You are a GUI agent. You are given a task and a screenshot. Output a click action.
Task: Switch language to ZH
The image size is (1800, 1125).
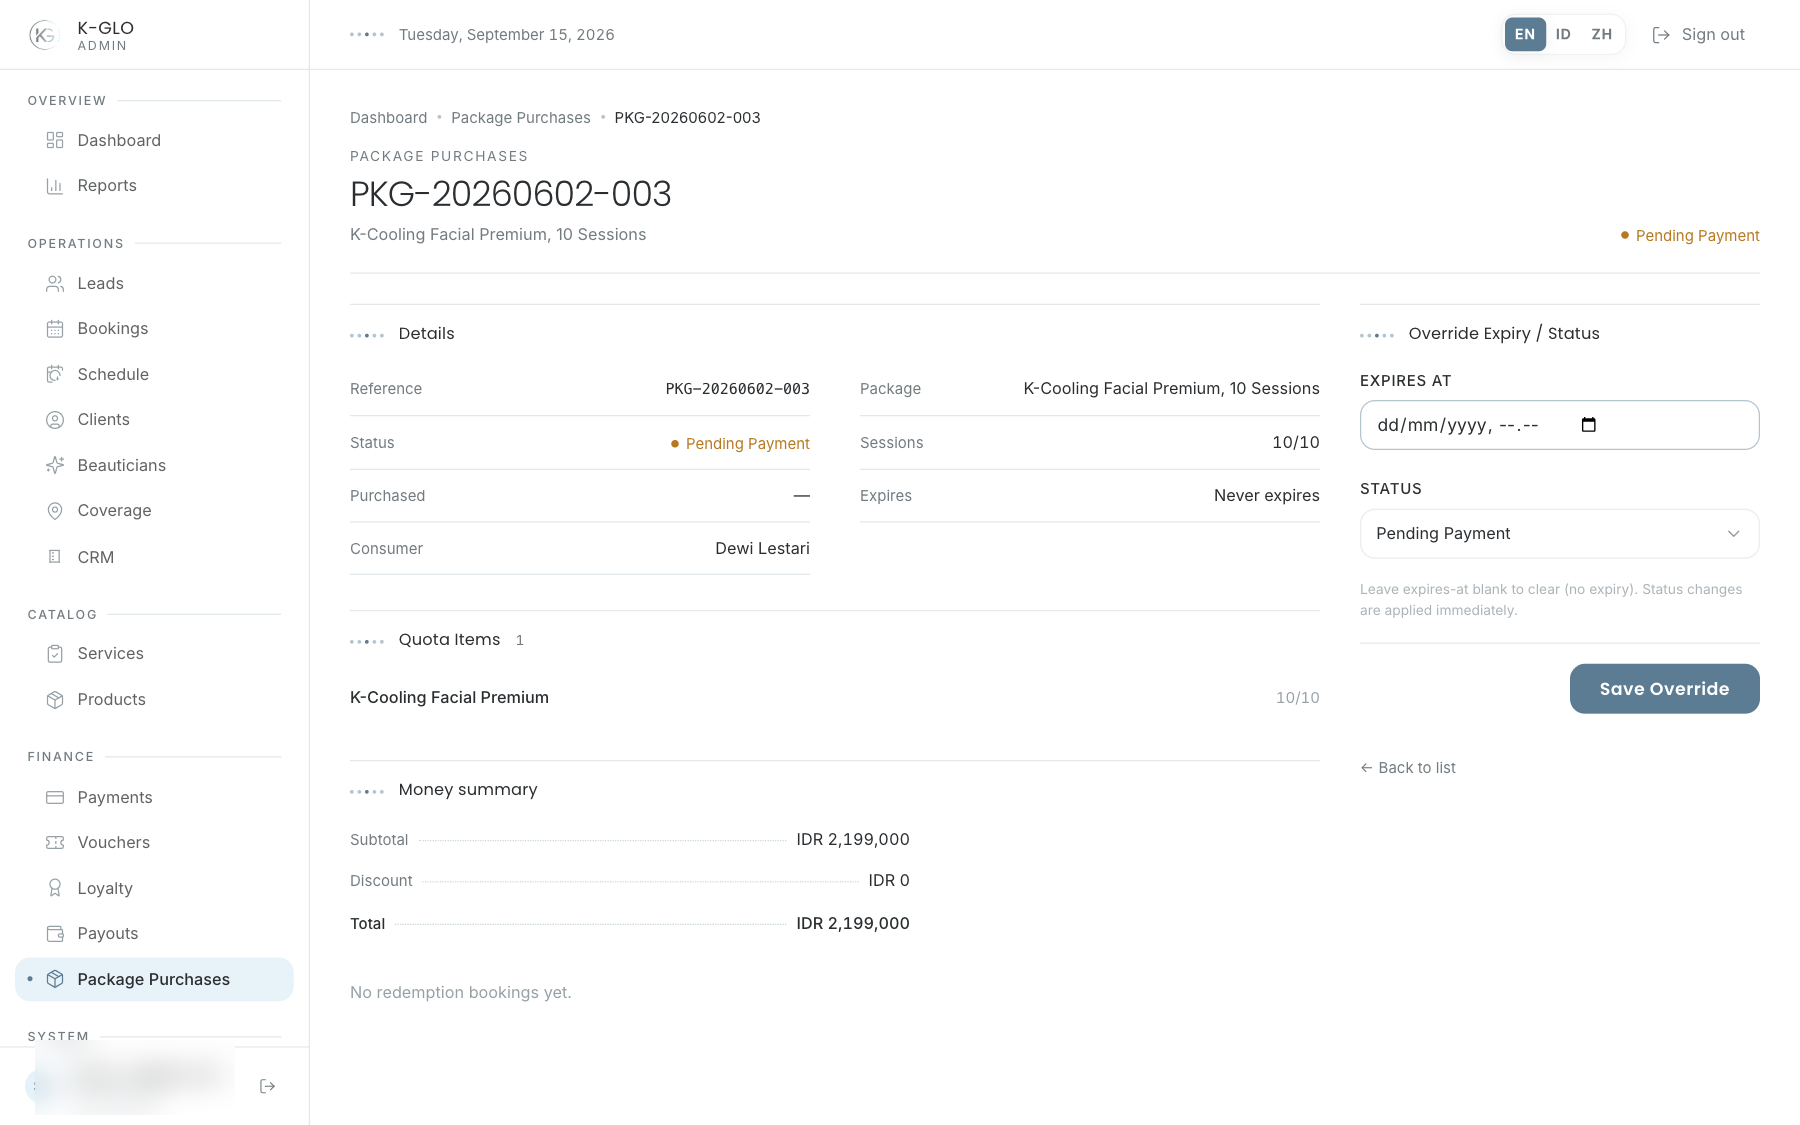[1602, 34]
